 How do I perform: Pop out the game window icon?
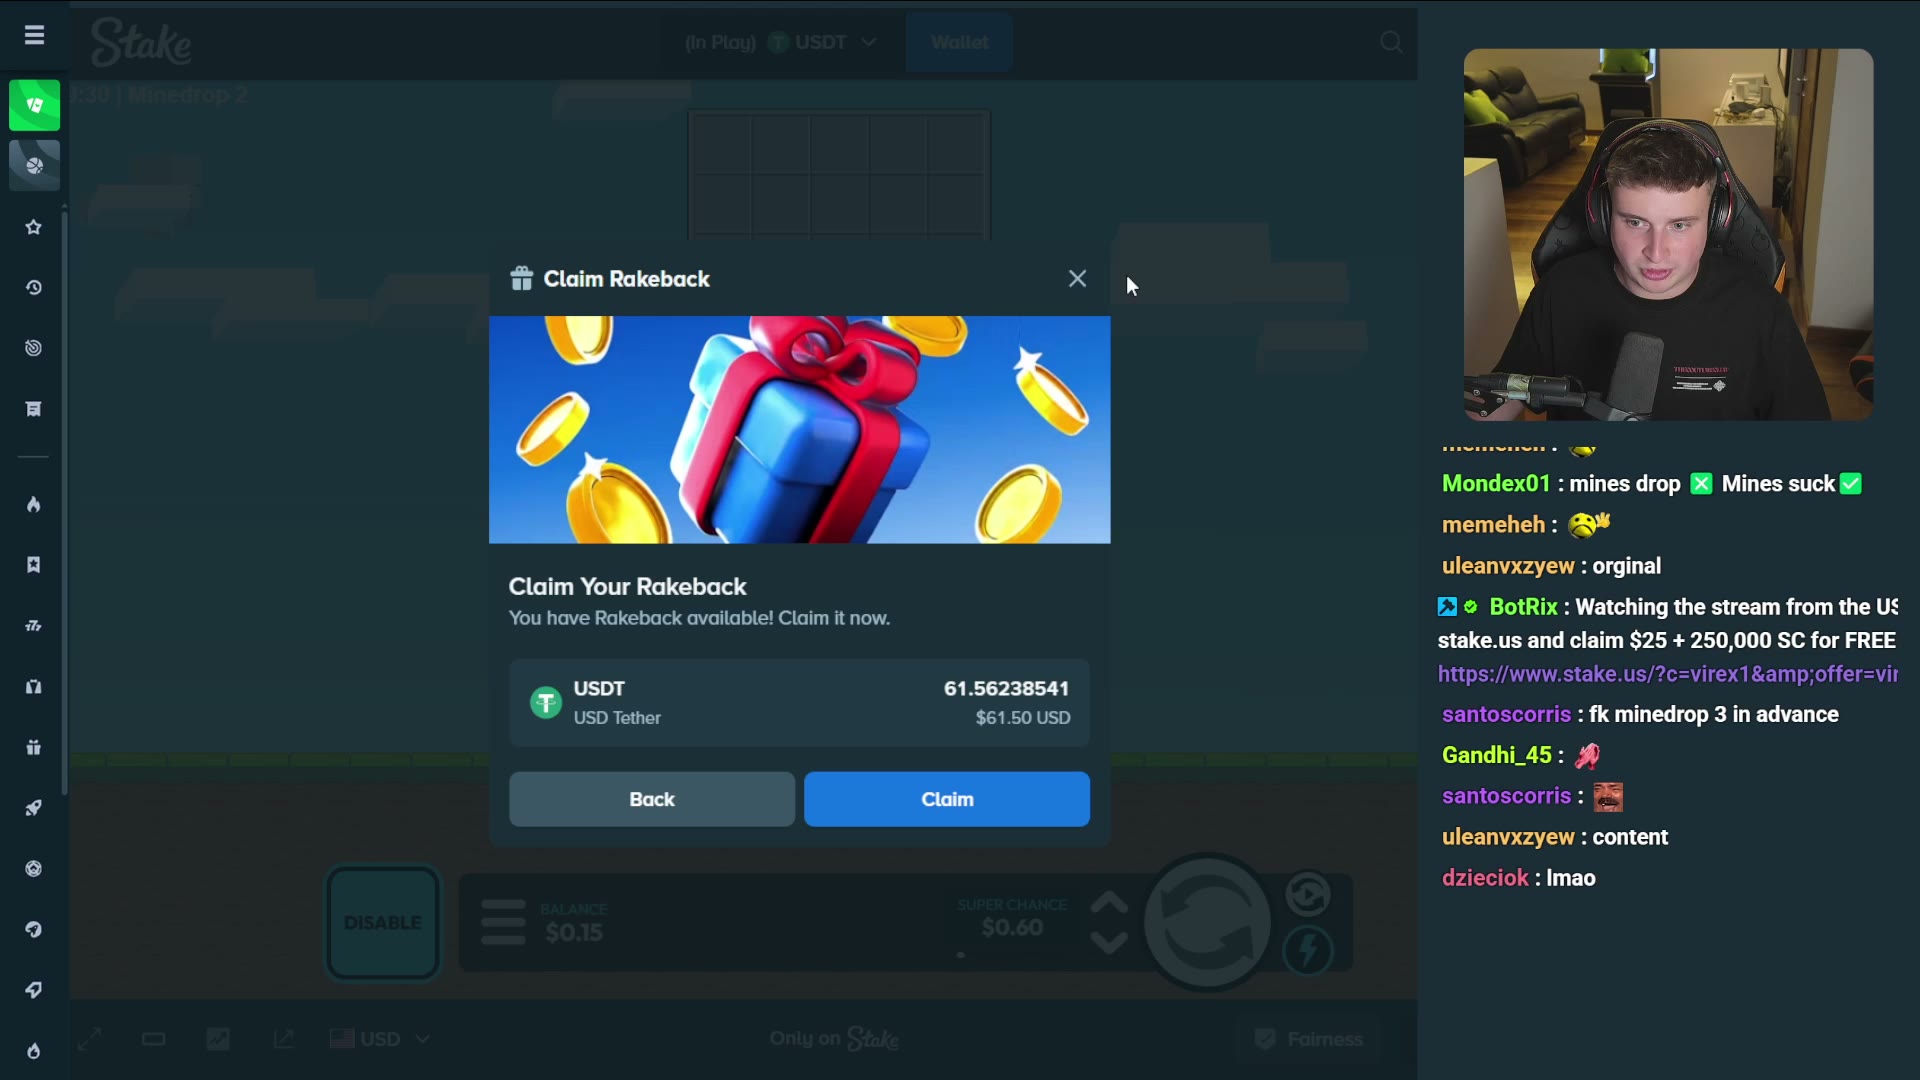tap(283, 1039)
